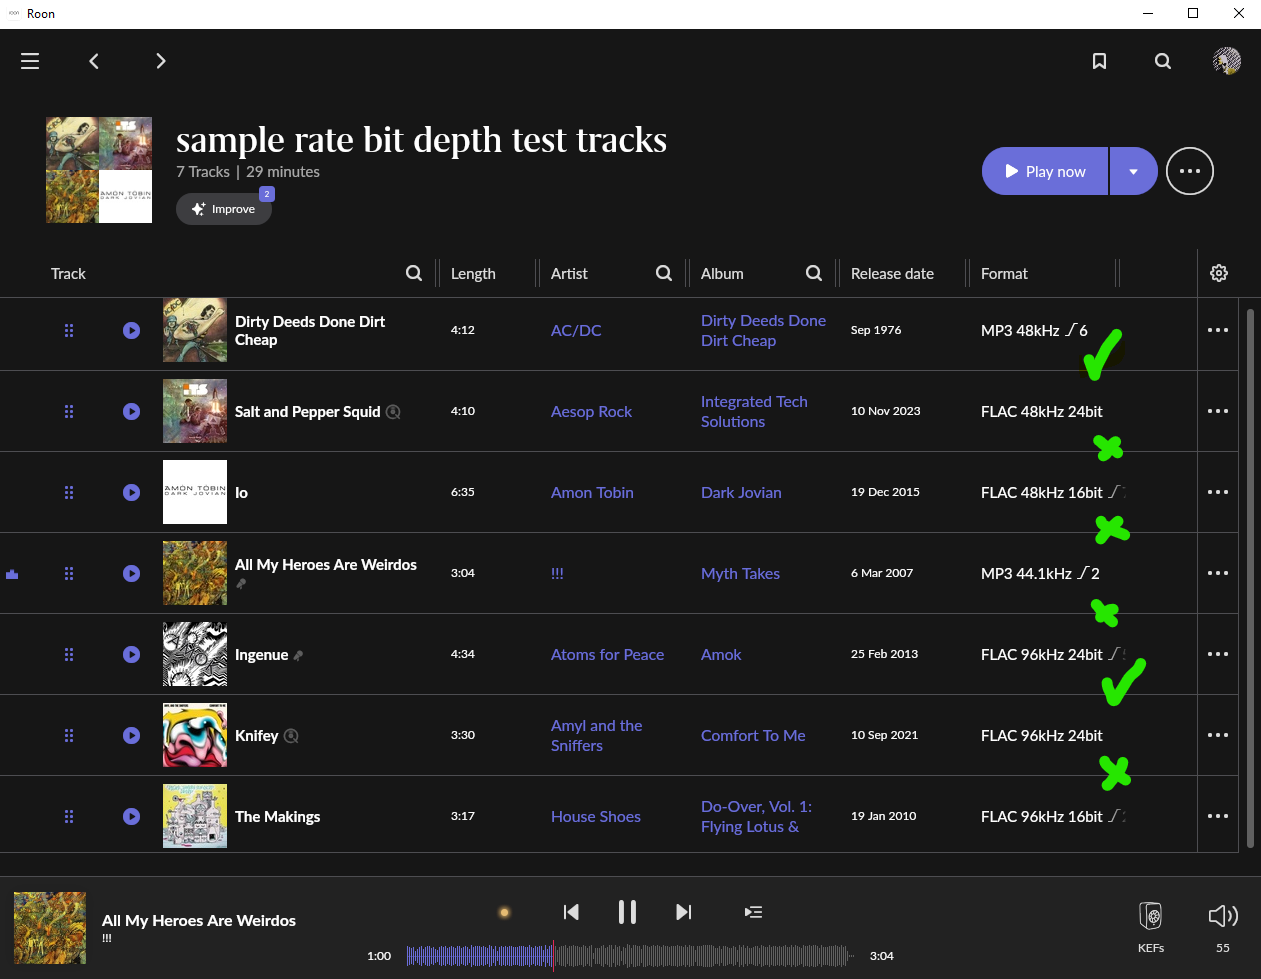Screen dimensions: 1261x979
Task: Play All My Heroes Are Weirdos row
Action: coord(131,573)
